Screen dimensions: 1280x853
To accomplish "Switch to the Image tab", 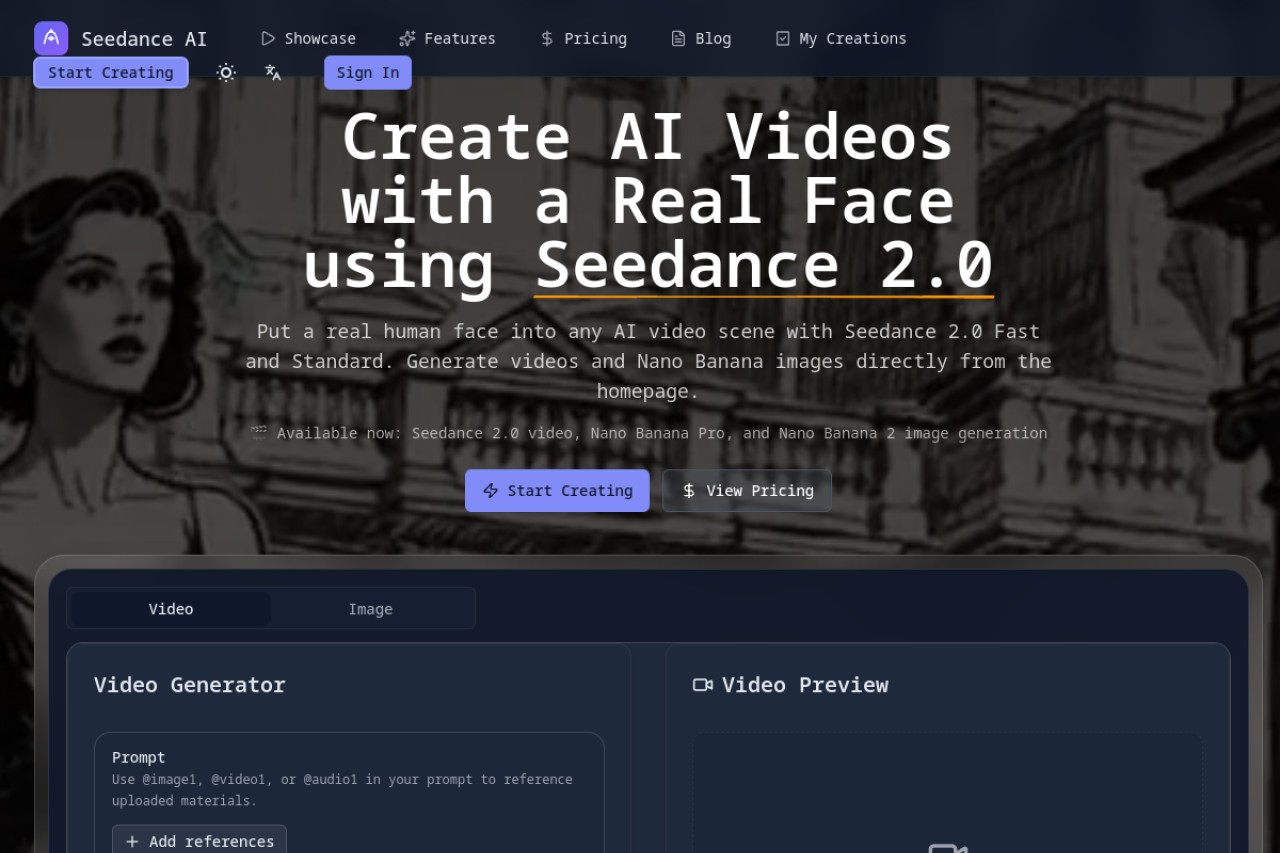I will tap(370, 608).
